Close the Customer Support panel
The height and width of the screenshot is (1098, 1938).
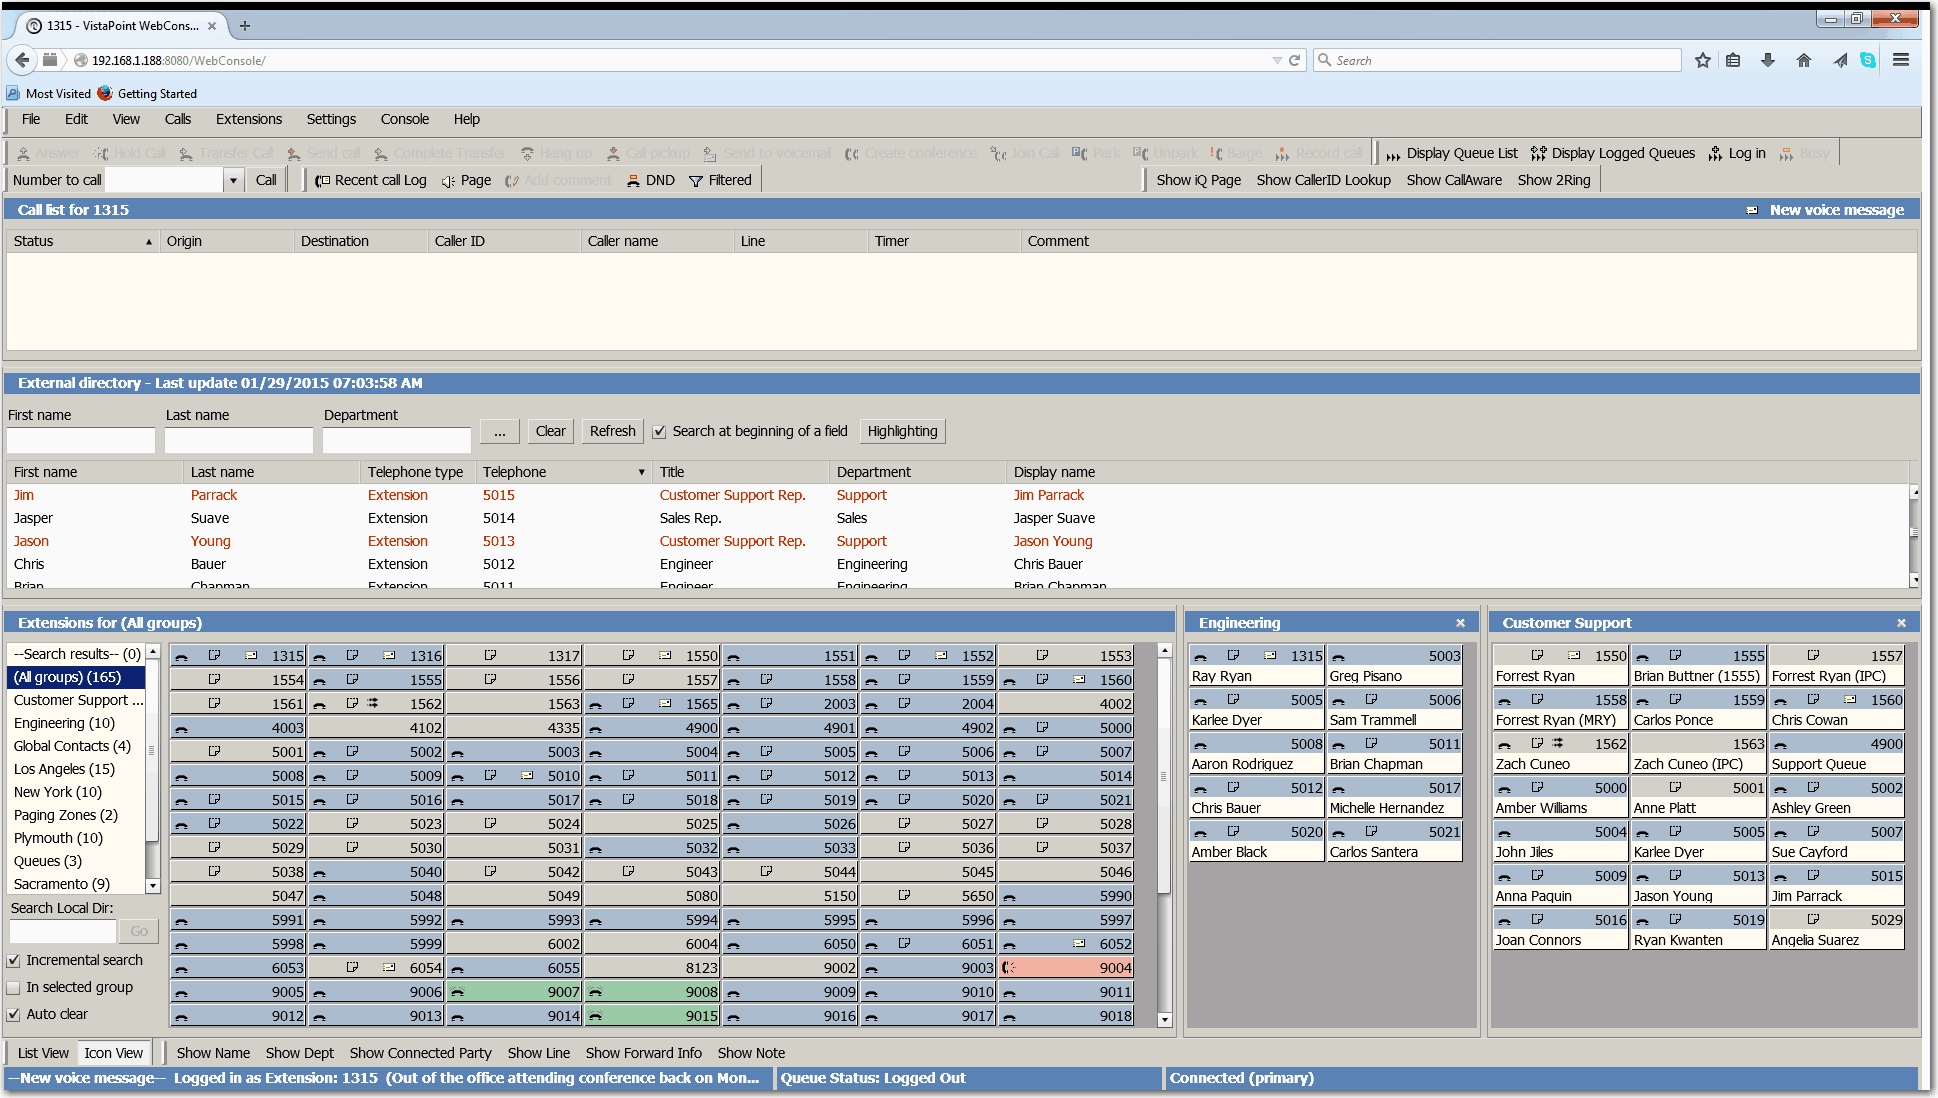tap(1901, 623)
